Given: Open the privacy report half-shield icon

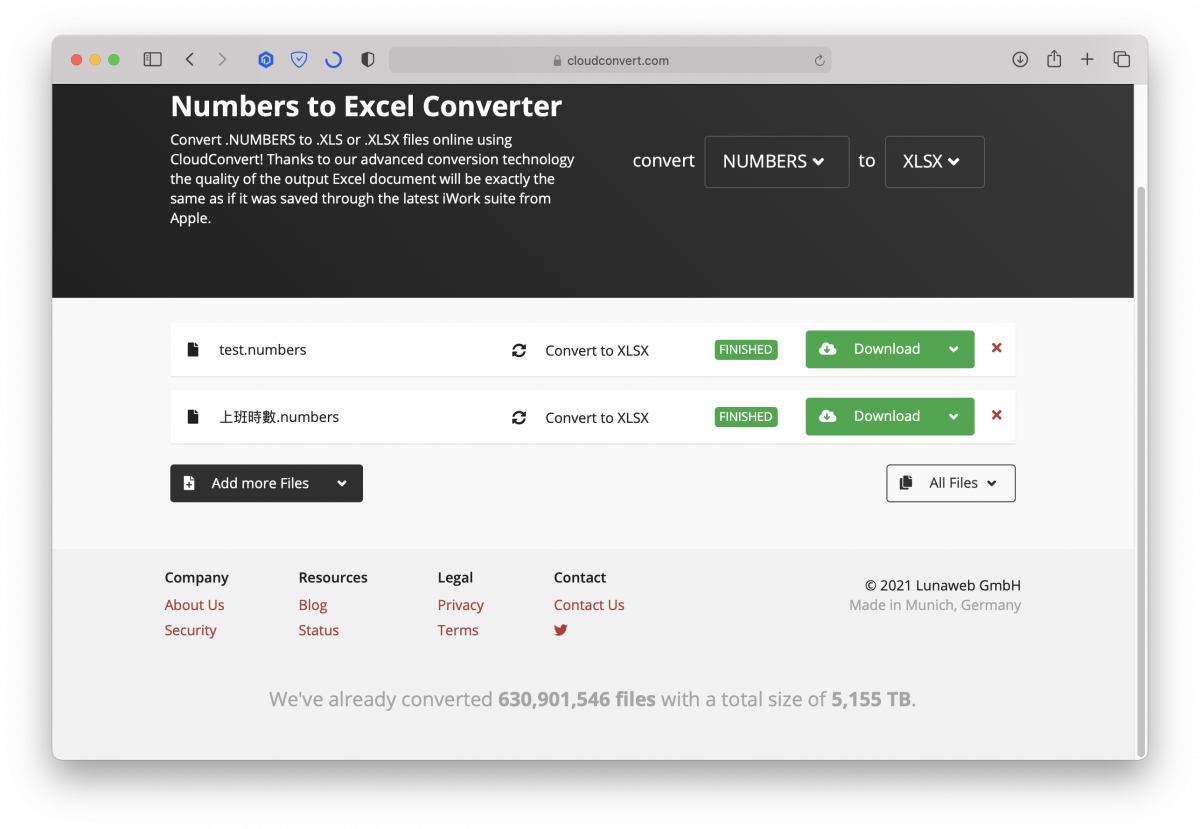Looking at the screenshot, I should pyautogui.click(x=367, y=60).
